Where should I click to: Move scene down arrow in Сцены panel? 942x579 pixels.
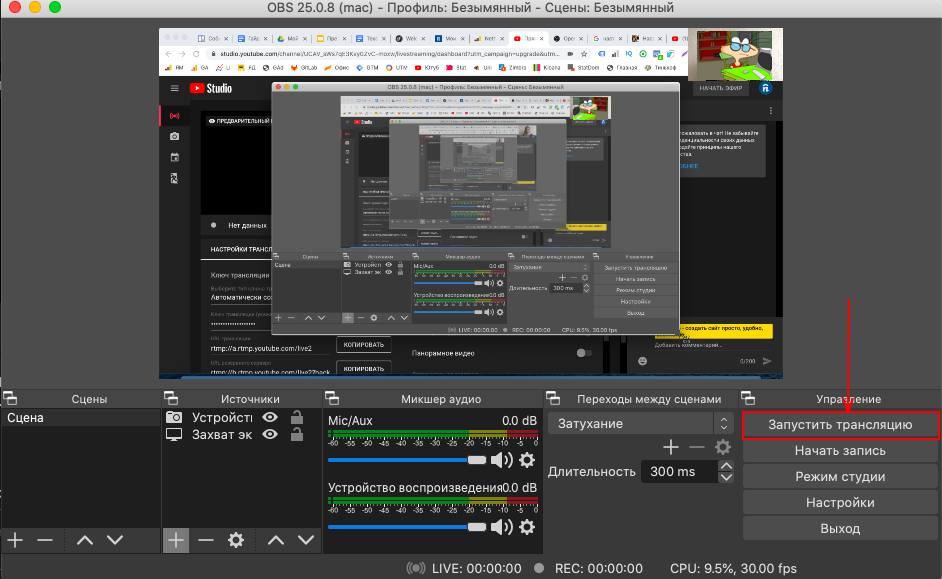pos(115,540)
